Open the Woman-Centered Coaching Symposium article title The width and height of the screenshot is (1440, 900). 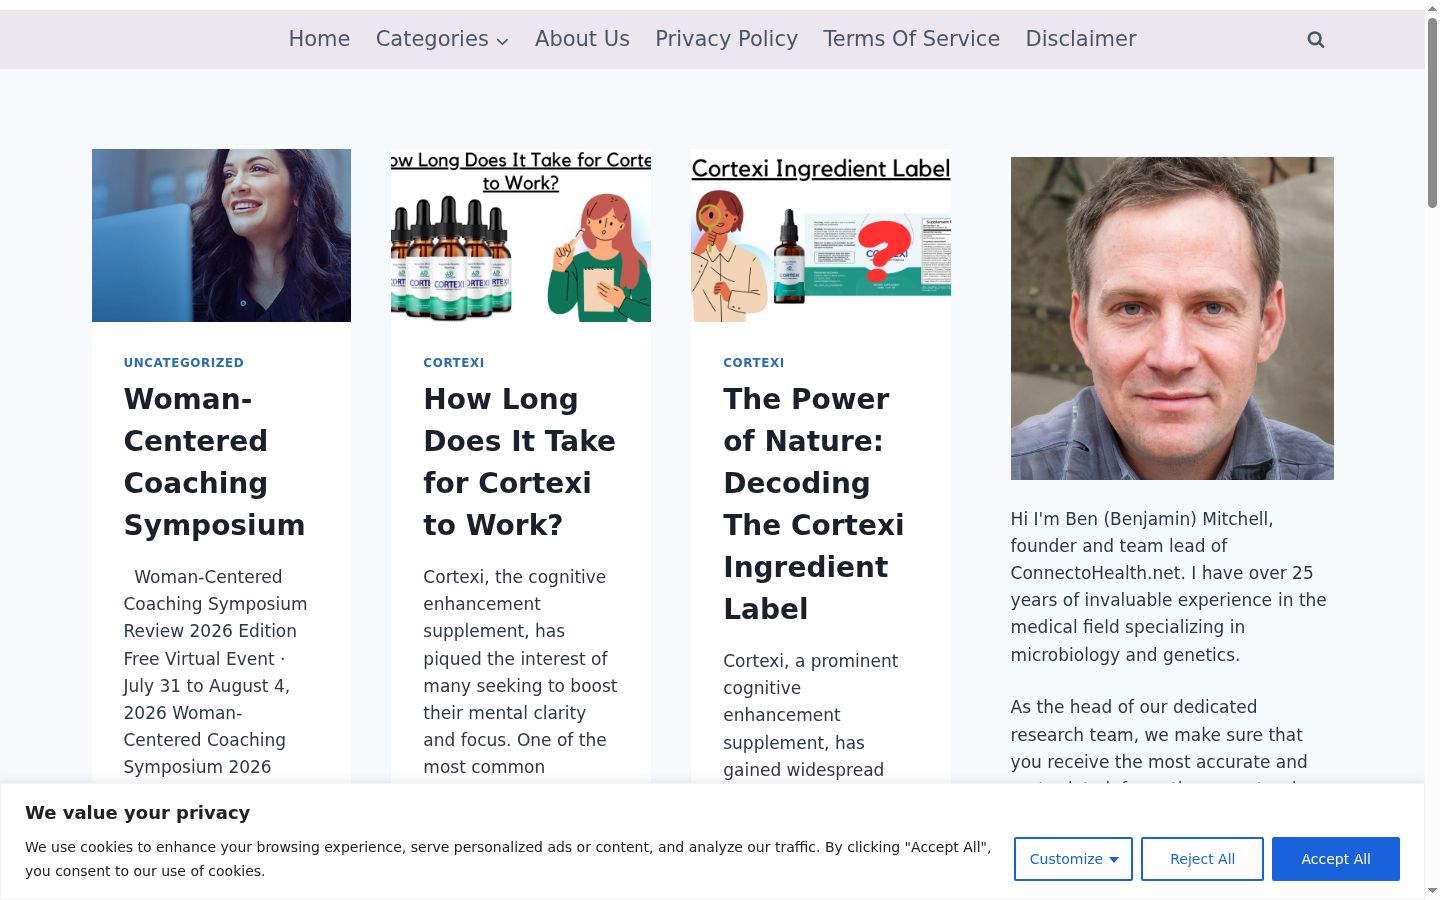tap(215, 462)
